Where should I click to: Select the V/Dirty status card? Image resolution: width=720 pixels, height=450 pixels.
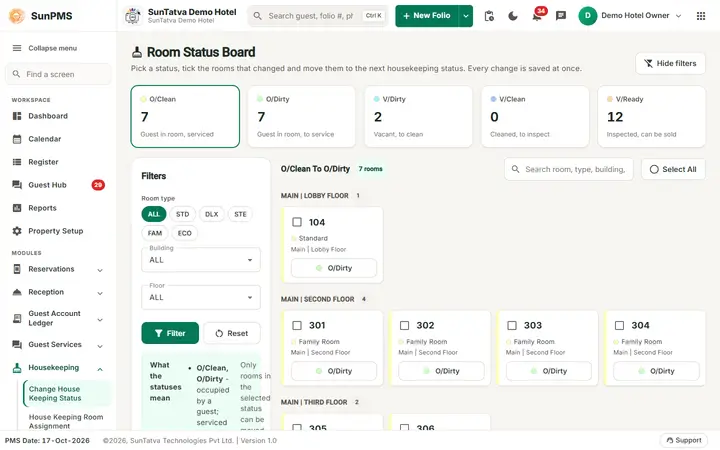pos(418,116)
